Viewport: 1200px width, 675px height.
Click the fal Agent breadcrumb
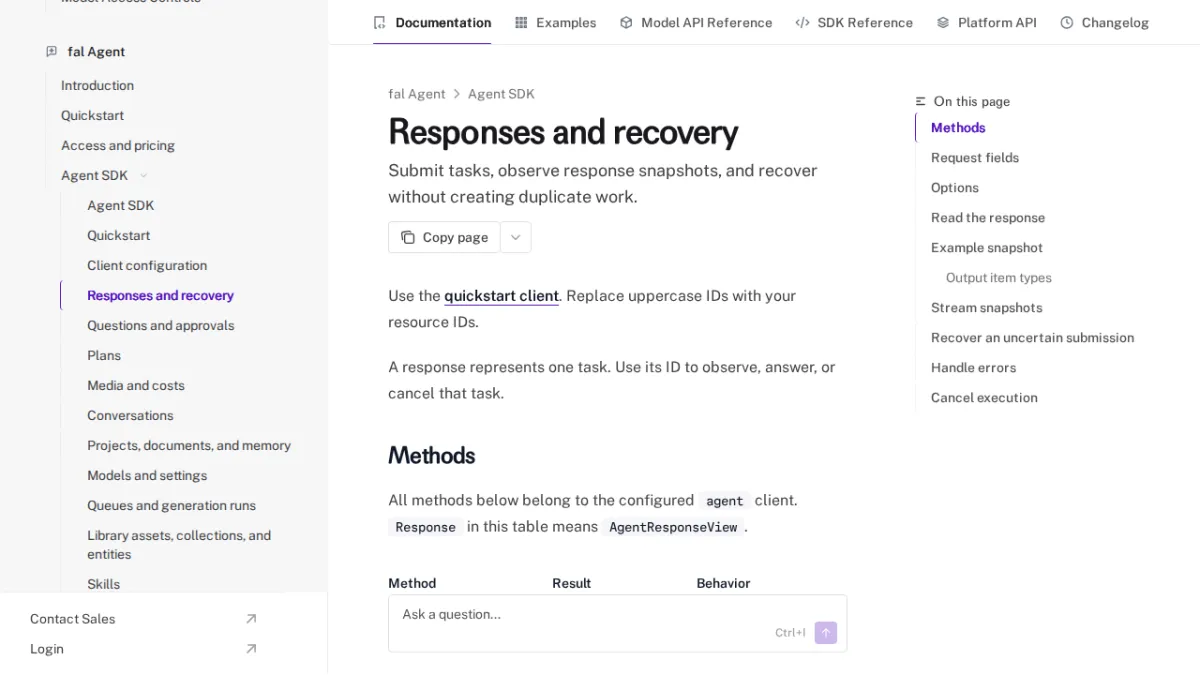click(x=417, y=94)
